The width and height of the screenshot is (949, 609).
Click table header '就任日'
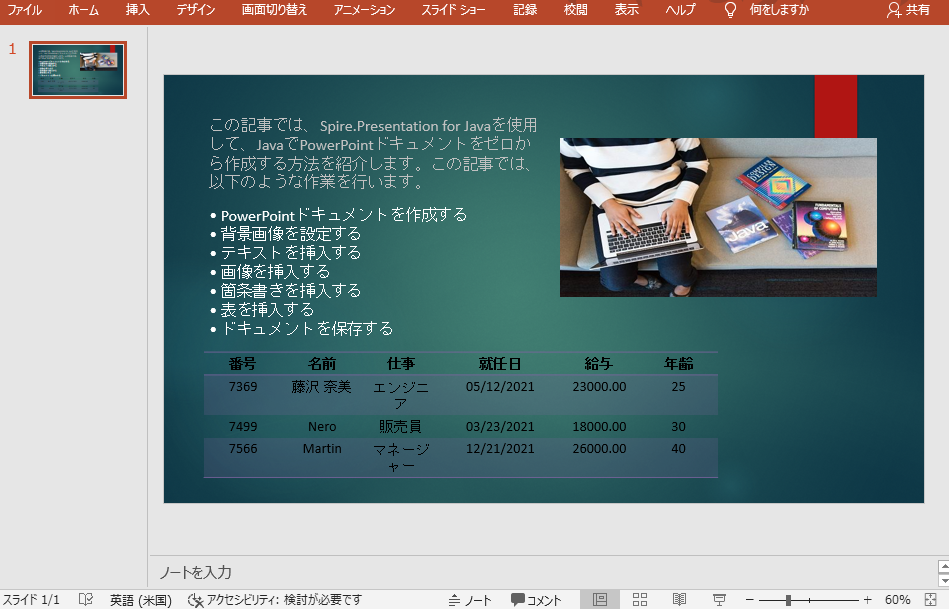500,363
